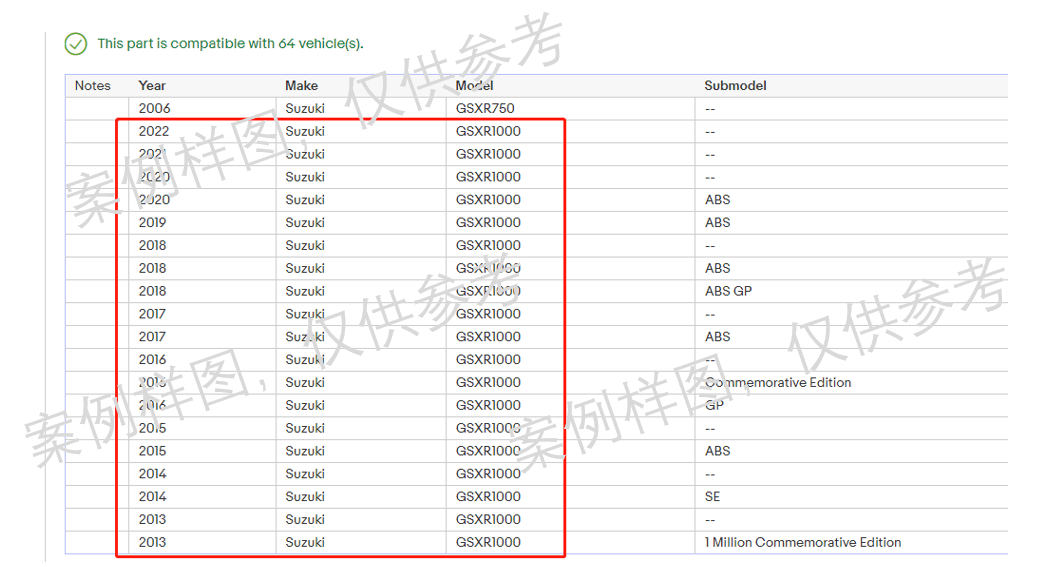Click ABS submodel in the 2019 row

coord(718,223)
